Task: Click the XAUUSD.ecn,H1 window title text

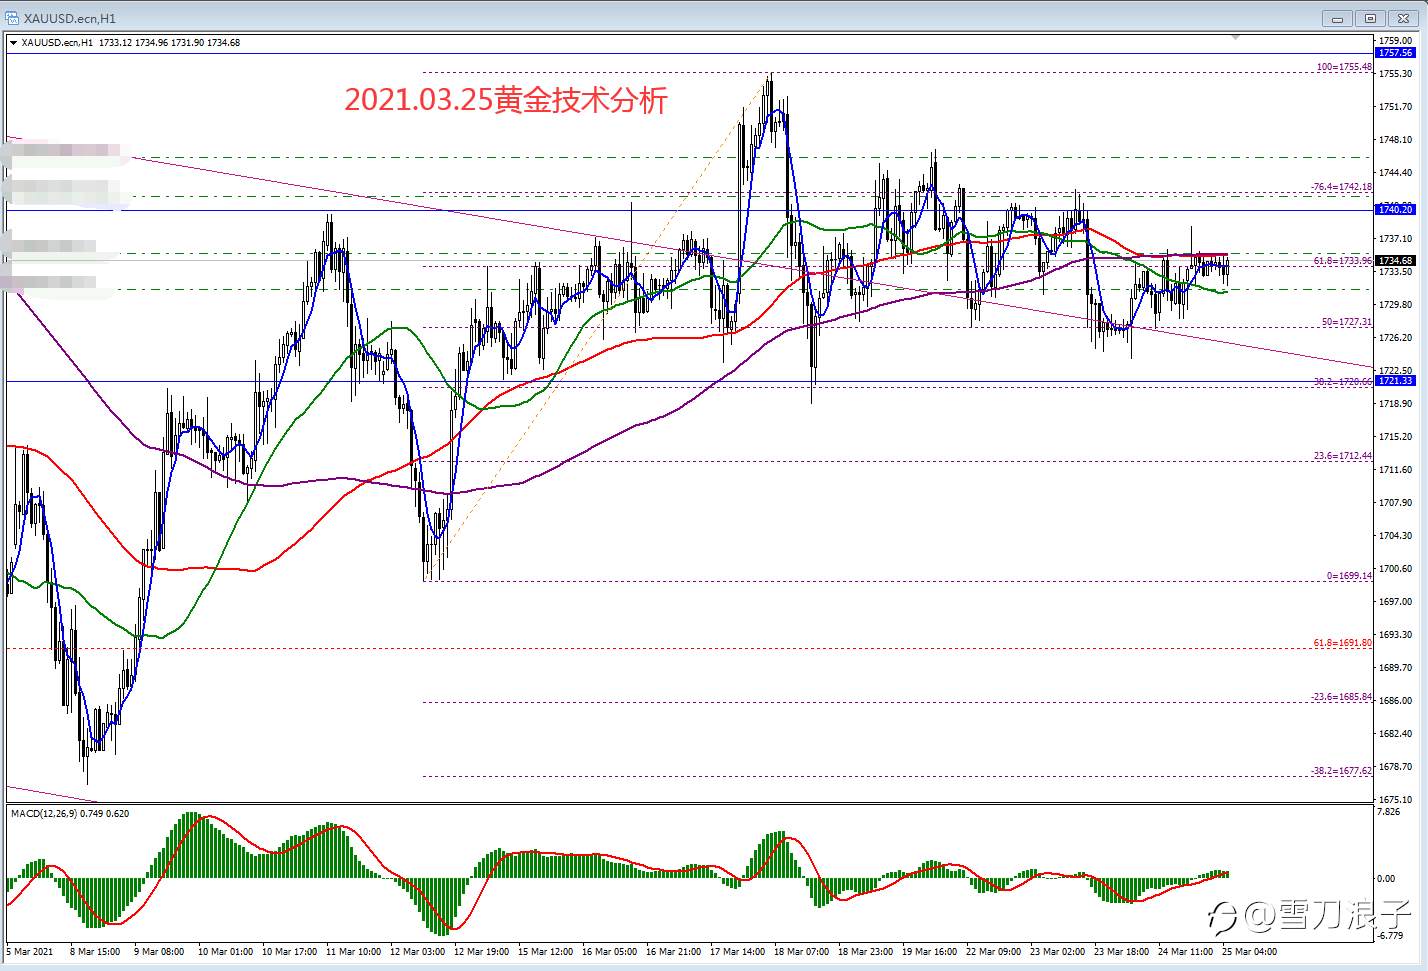Action: pyautogui.click(x=69, y=18)
